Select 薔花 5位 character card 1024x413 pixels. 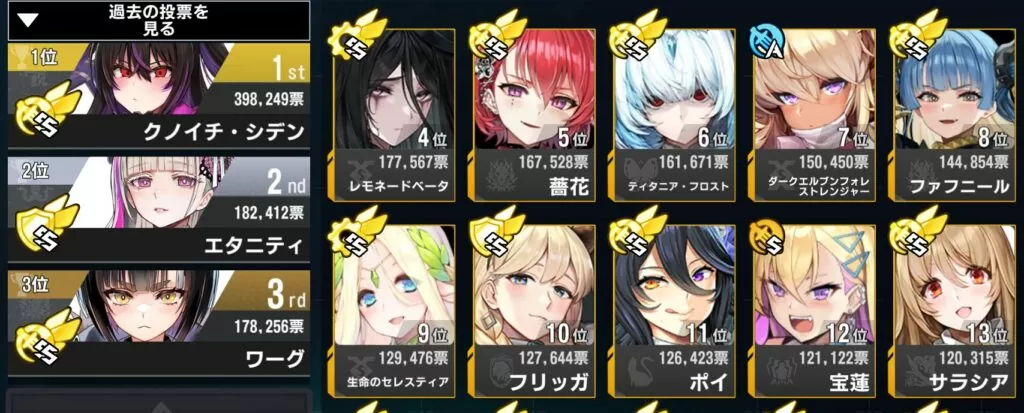tap(535, 114)
